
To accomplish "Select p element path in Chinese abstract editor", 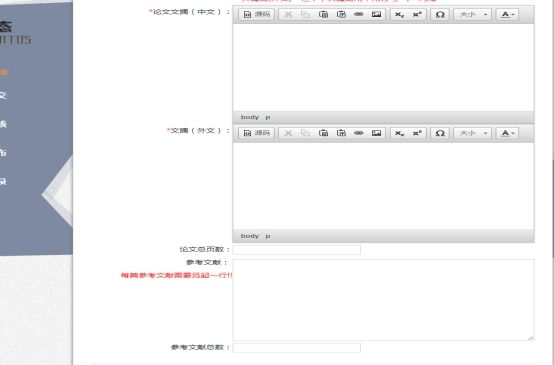I will (268, 117).
